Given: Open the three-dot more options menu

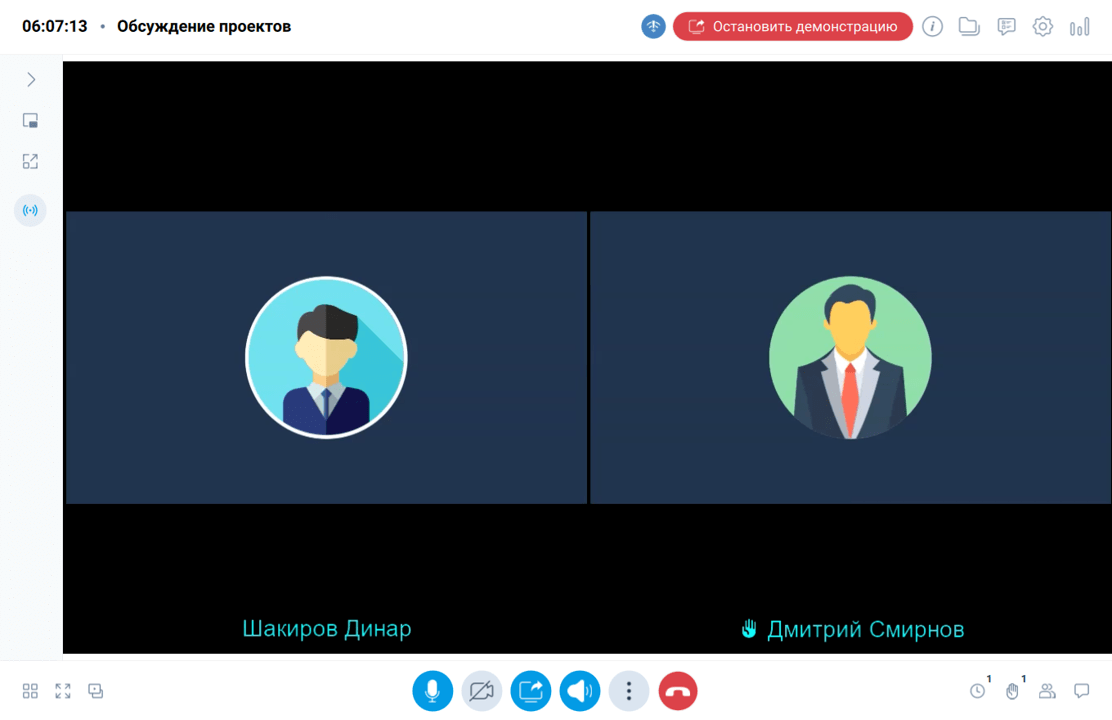Looking at the screenshot, I should (x=629, y=691).
